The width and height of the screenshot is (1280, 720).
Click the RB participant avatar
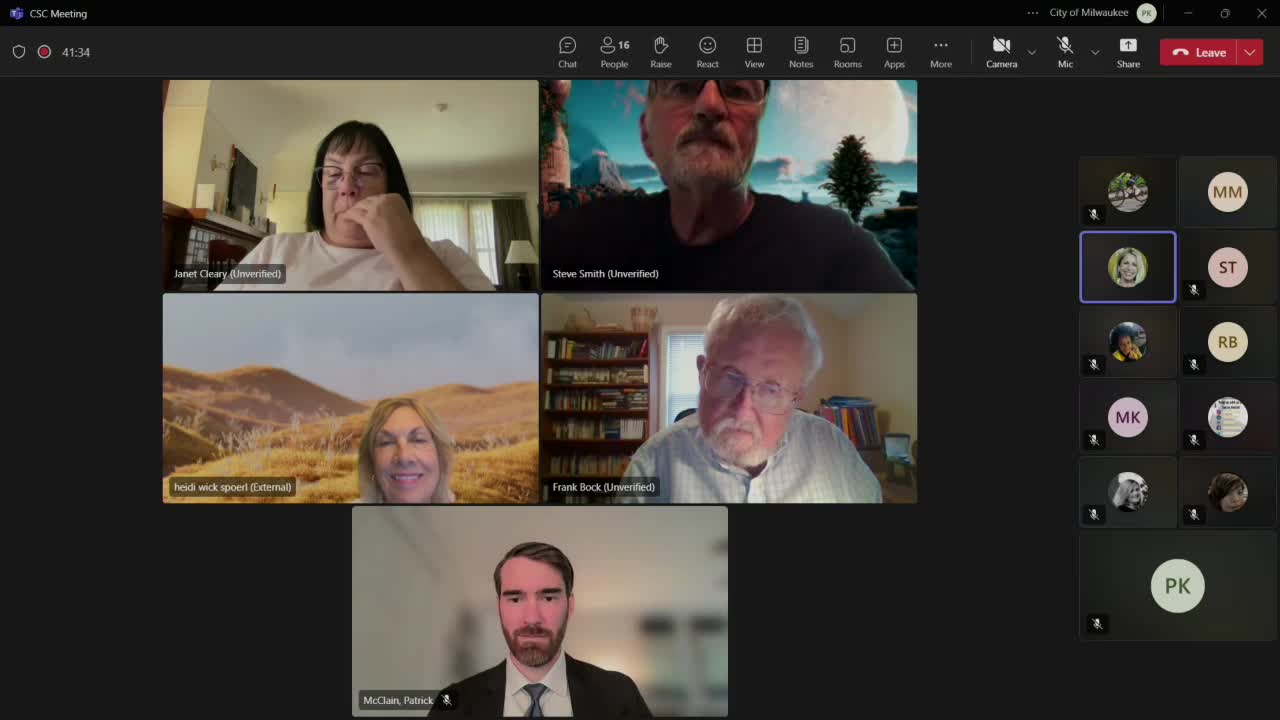pos(1228,342)
